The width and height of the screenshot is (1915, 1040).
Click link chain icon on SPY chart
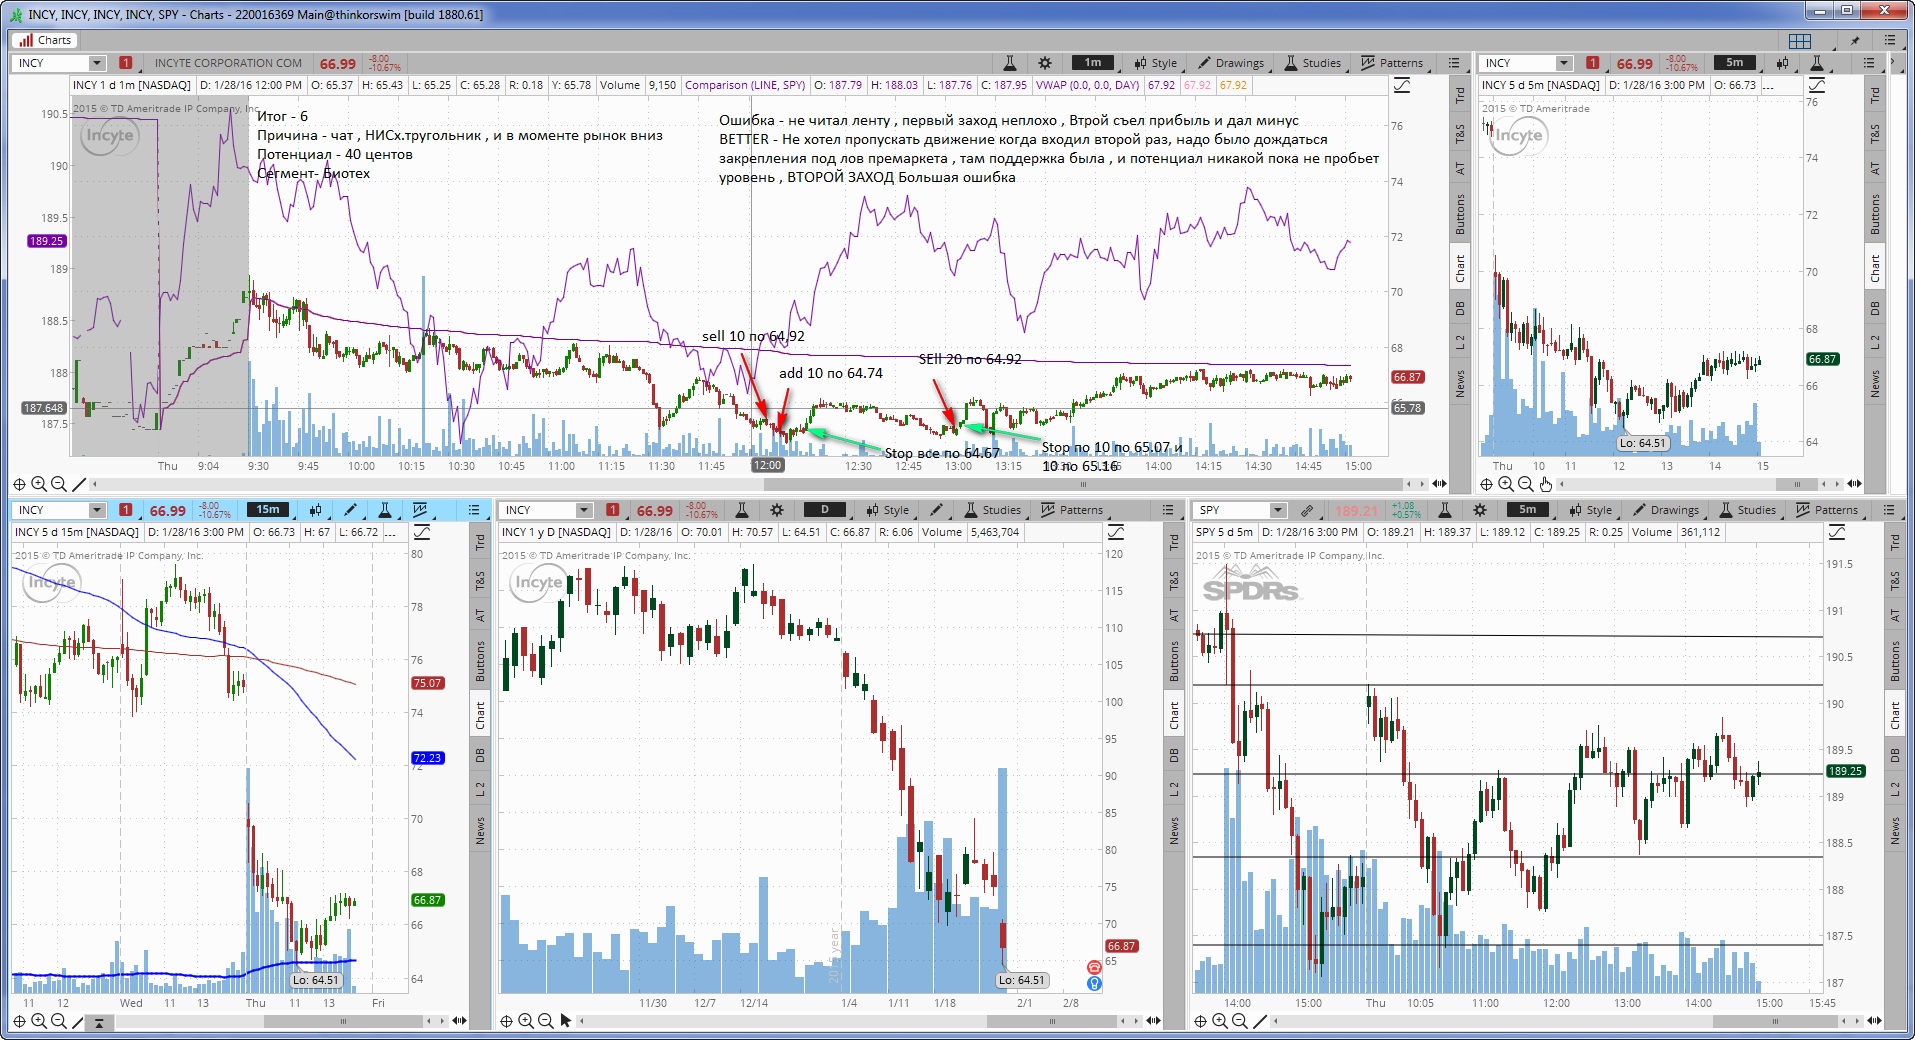[1307, 510]
